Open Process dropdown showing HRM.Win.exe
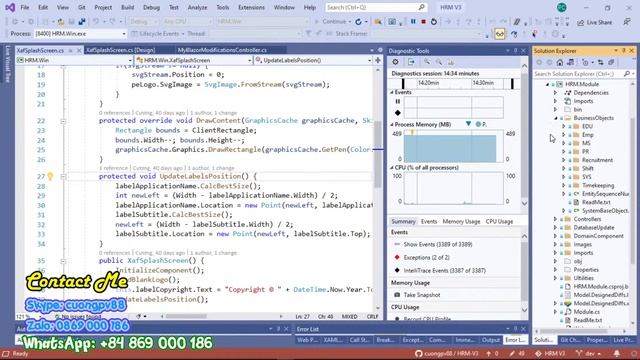The image size is (640, 360). tap(80, 34)
